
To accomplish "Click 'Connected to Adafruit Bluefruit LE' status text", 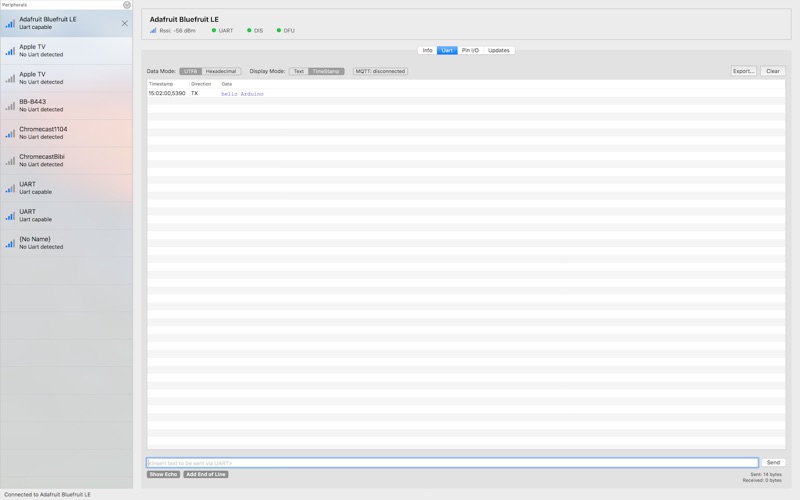I will tap(47, 494).
